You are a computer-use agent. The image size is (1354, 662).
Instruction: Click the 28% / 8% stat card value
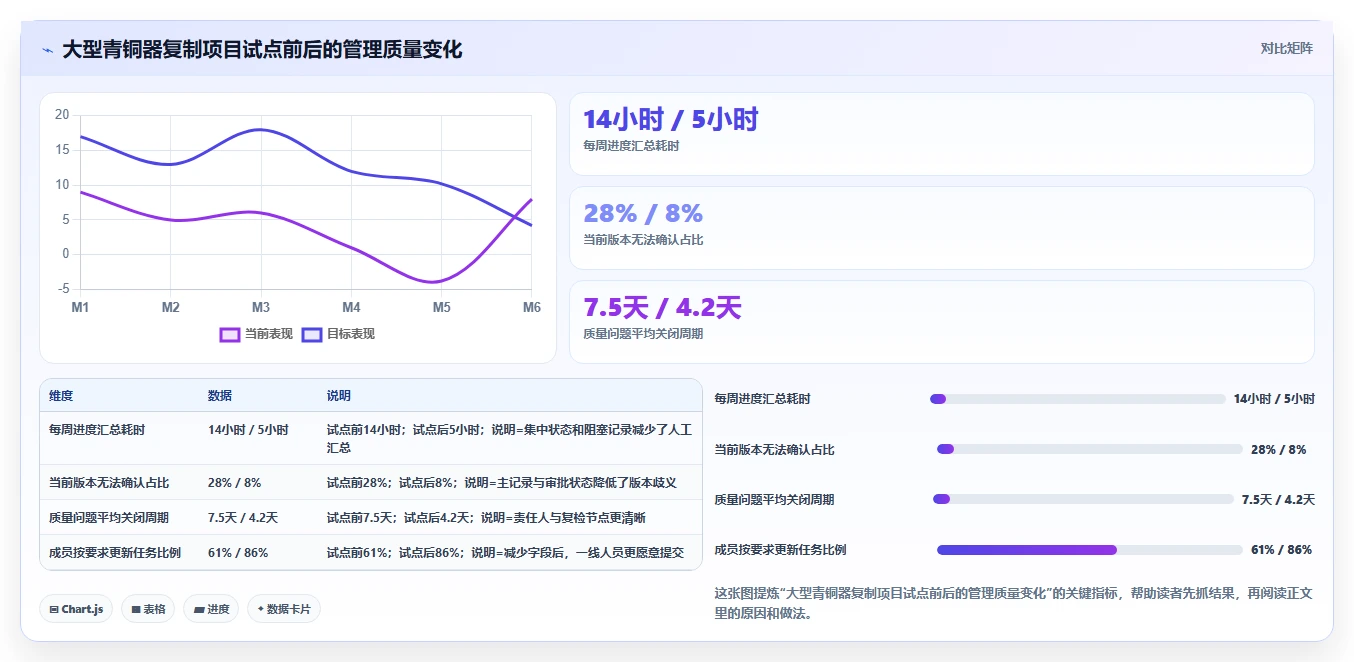pyautogui.click(x=643, y=213)
